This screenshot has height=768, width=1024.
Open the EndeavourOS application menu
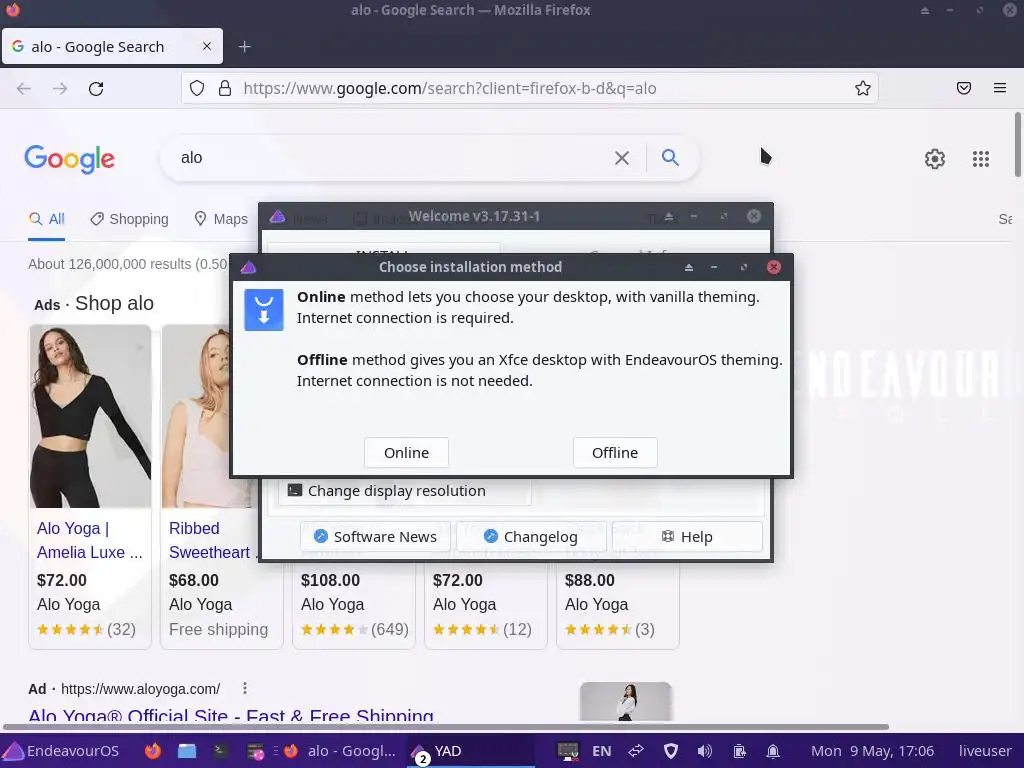pos(61,751)
